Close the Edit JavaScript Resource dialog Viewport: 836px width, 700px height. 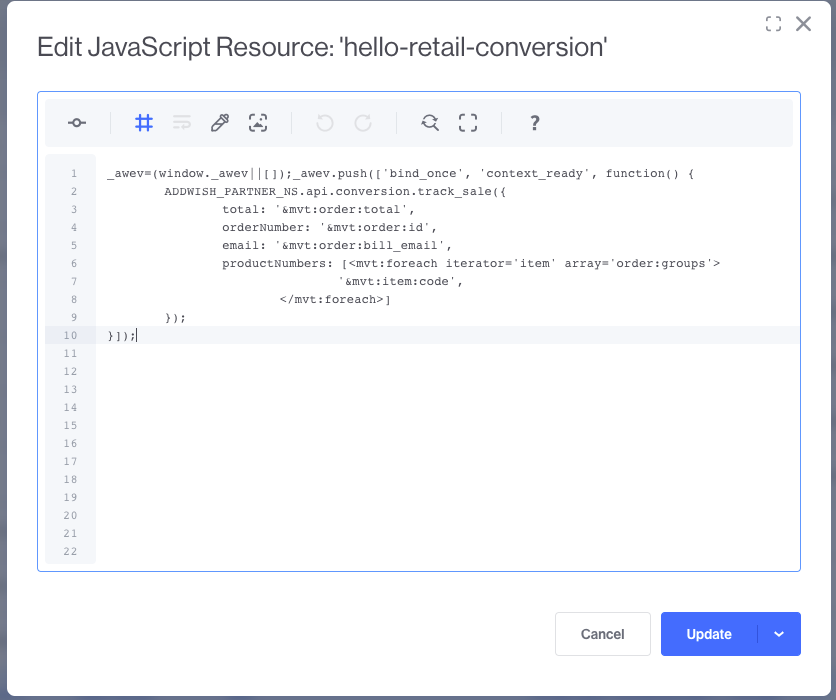click(803, 24)
